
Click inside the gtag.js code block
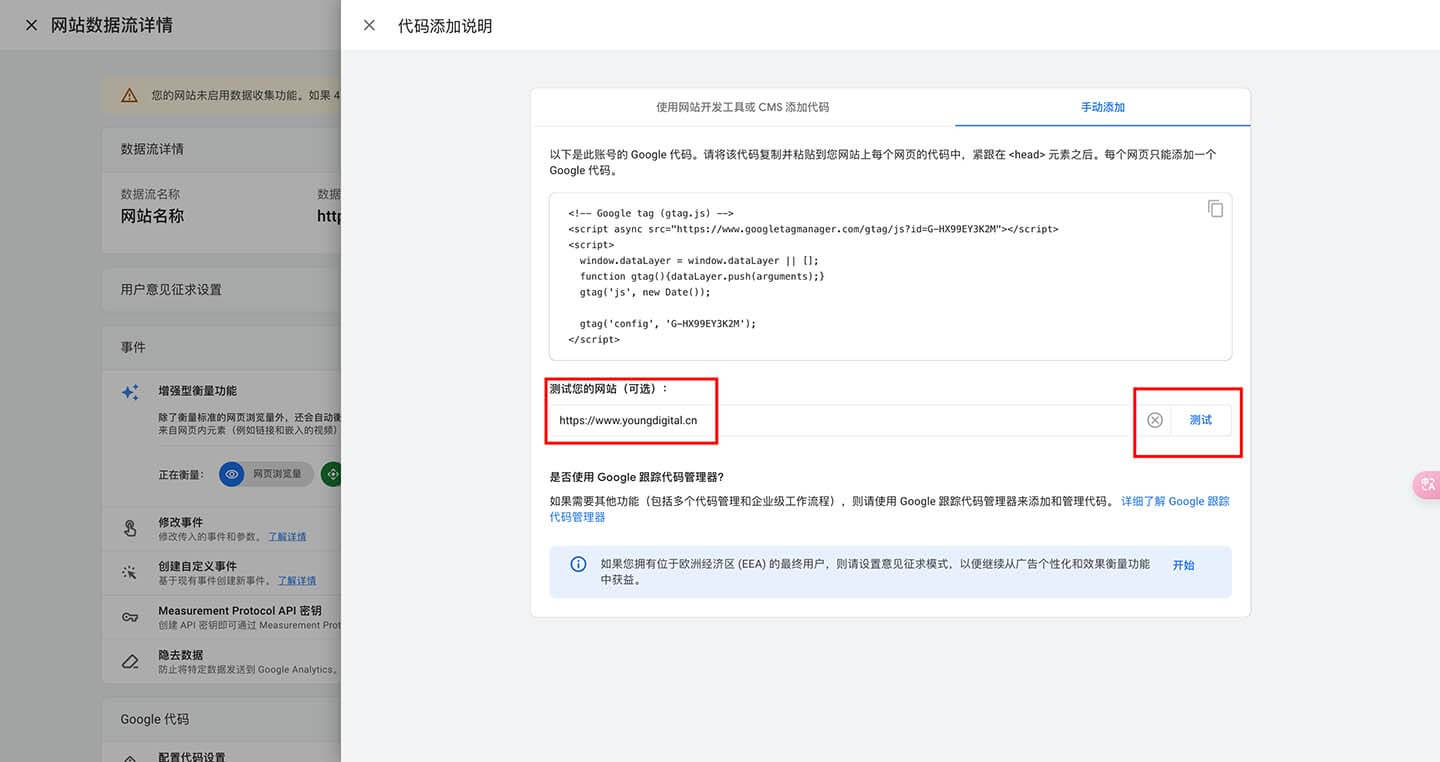tap(890, 277)
